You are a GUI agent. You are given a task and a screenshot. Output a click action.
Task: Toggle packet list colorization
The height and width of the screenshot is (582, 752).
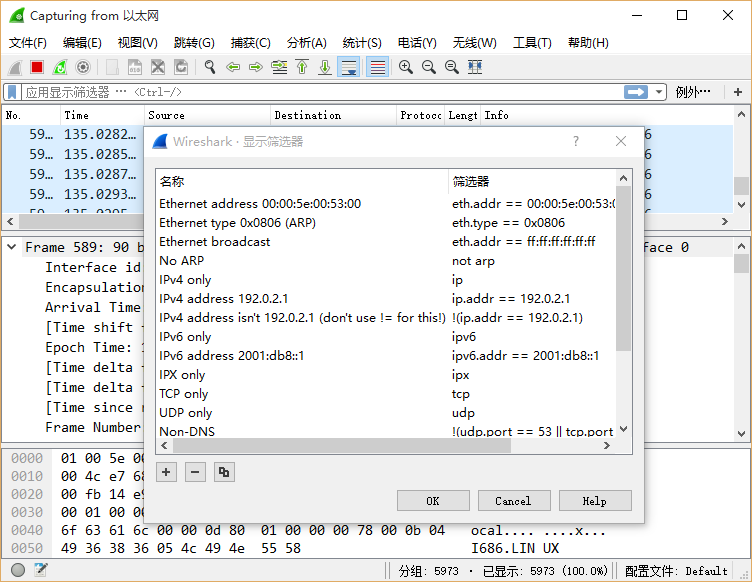[x=377, y=67]
